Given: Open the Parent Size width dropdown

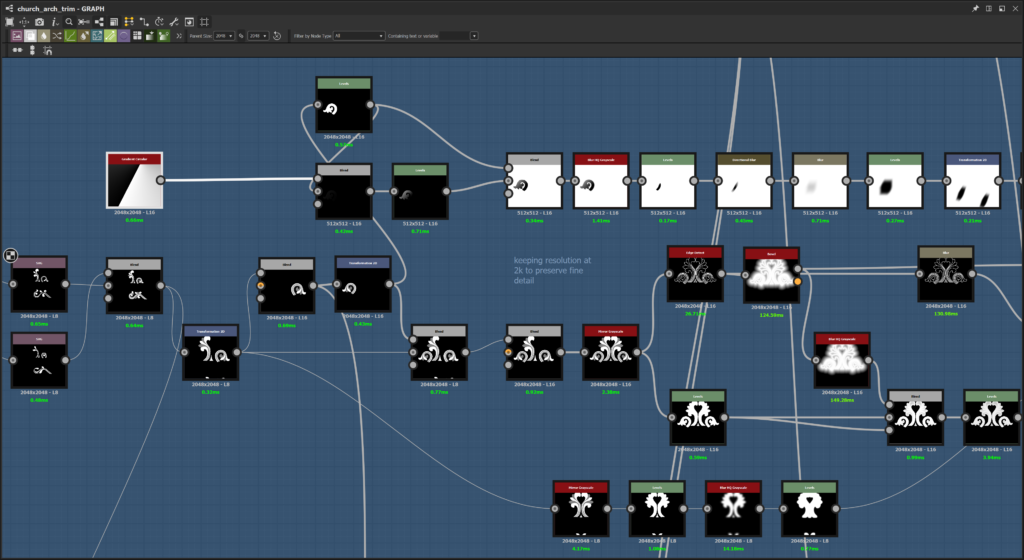Looking at the screenshot, I should click(x=224, y=36).
